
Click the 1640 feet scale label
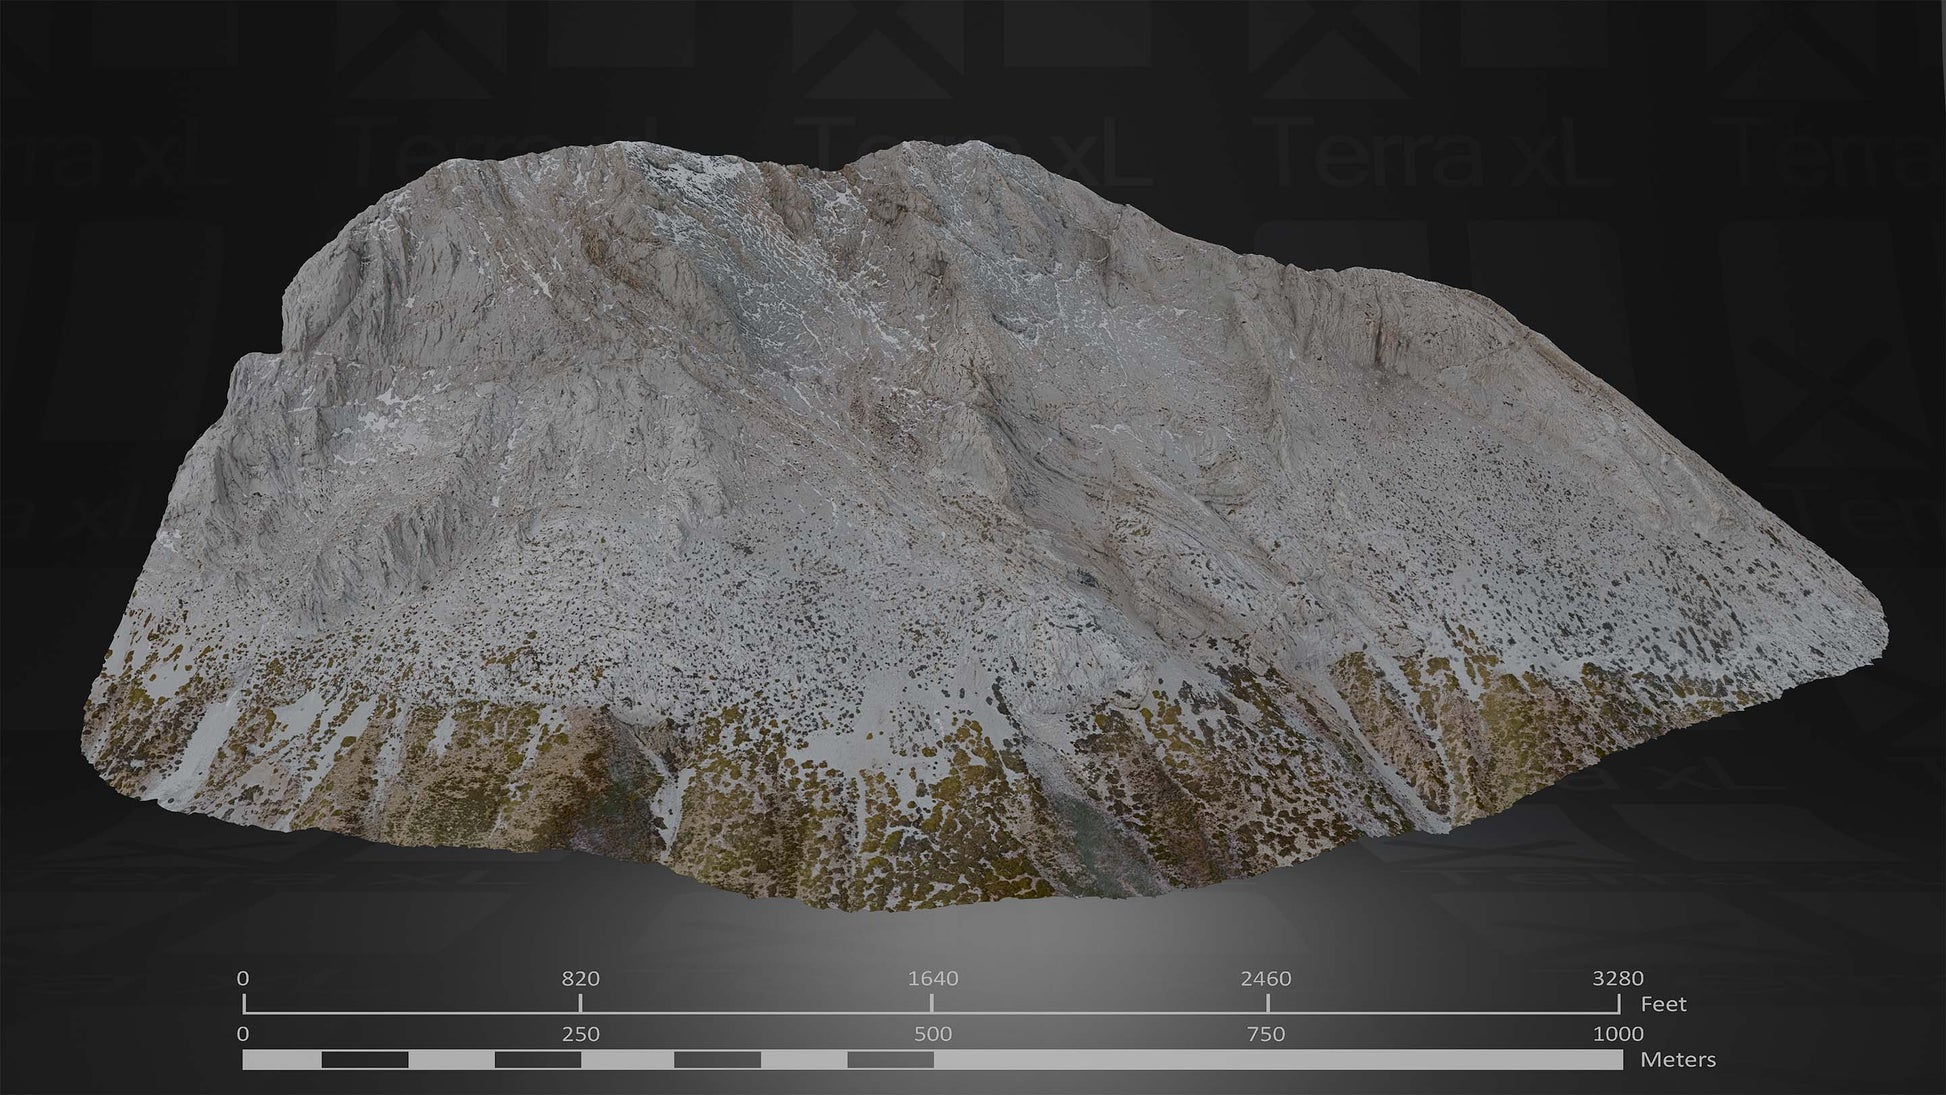tap(933, 979)
